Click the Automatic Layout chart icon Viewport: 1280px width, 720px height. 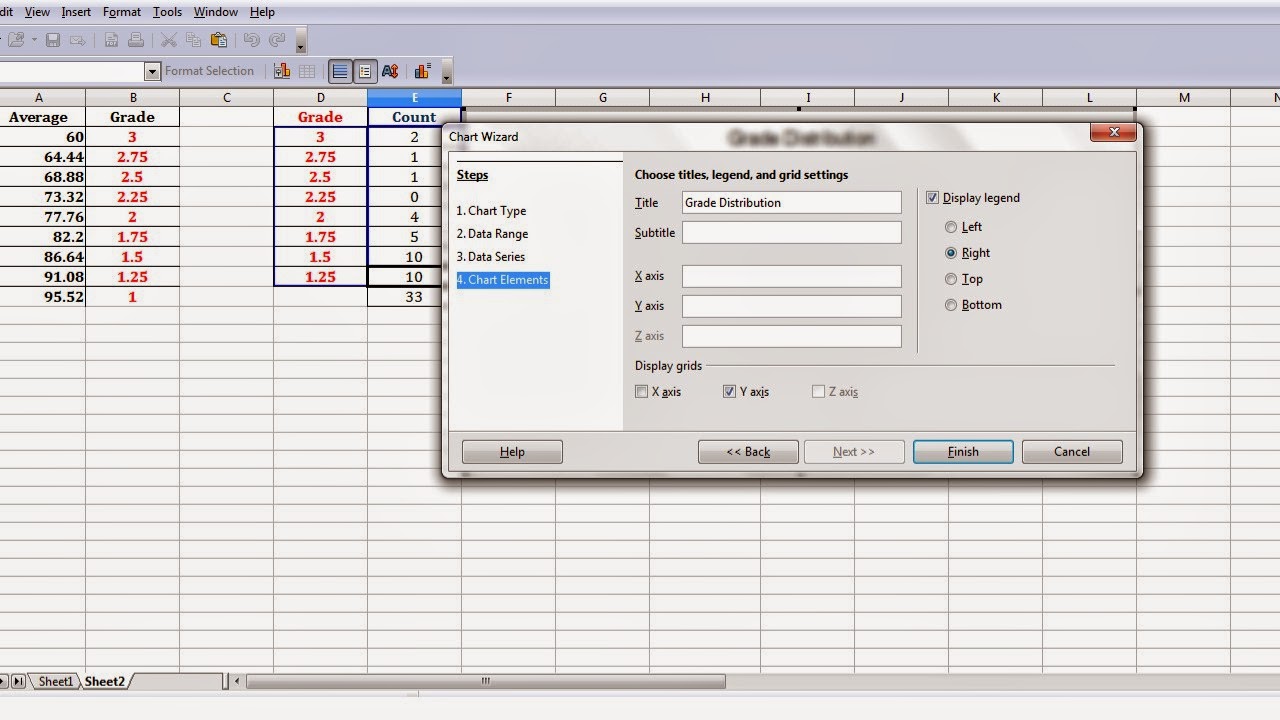click(x=421, y=70)
